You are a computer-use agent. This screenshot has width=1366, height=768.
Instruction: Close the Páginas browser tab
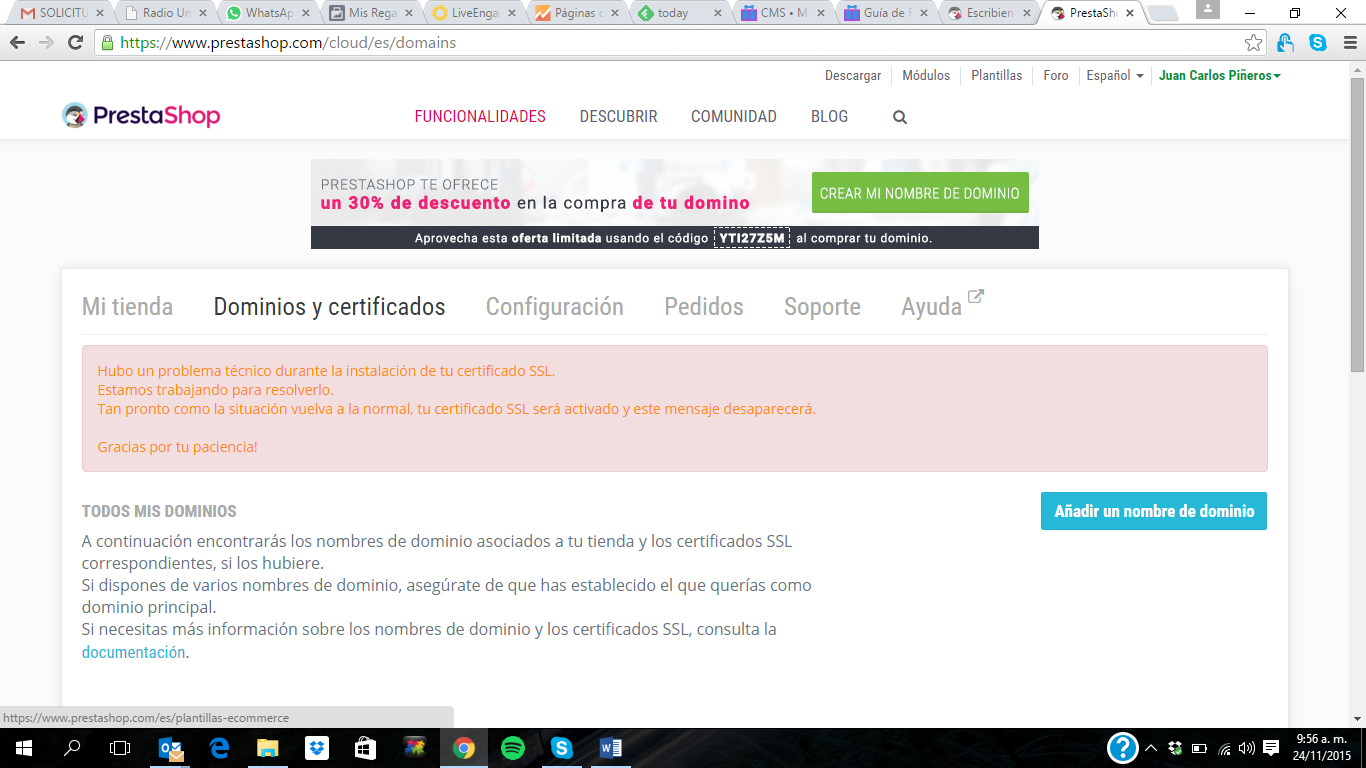pos(614,13)
